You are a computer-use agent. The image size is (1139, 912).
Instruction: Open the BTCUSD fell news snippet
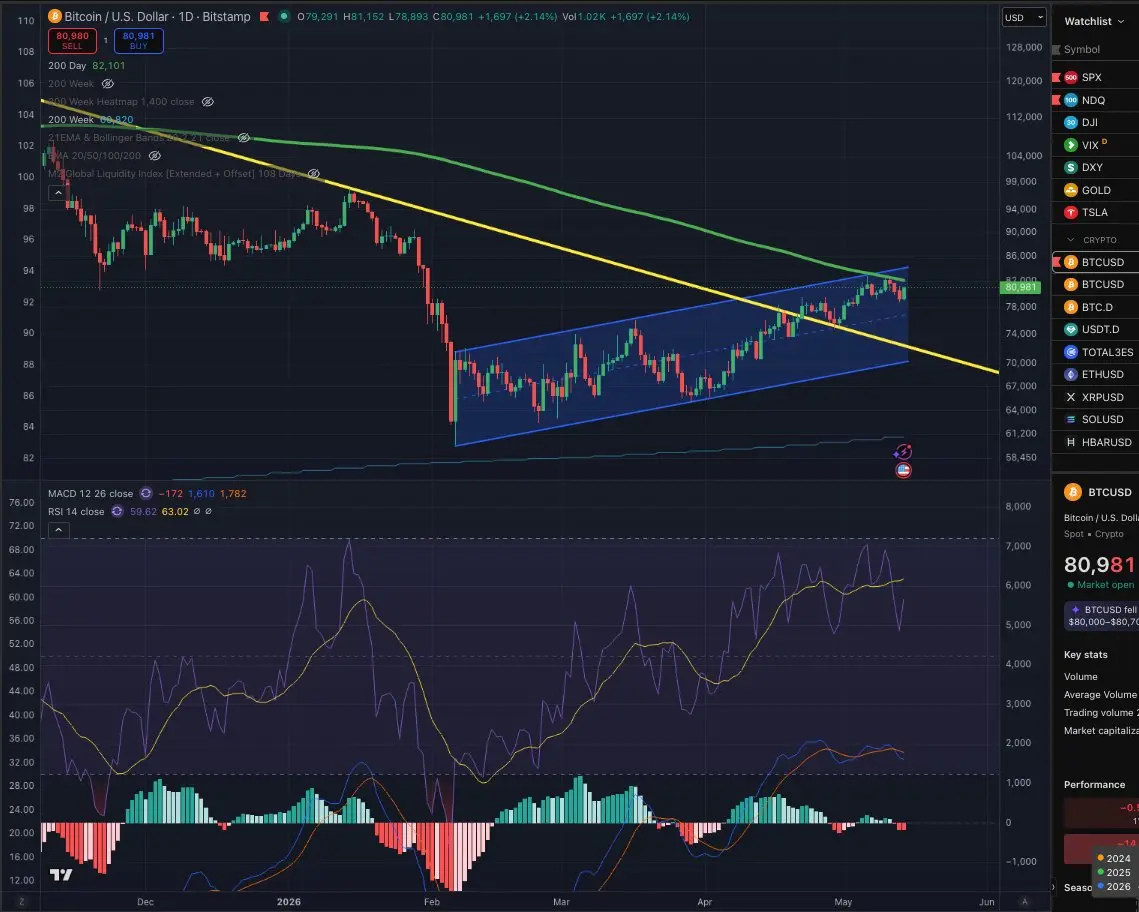[1102, 615]
